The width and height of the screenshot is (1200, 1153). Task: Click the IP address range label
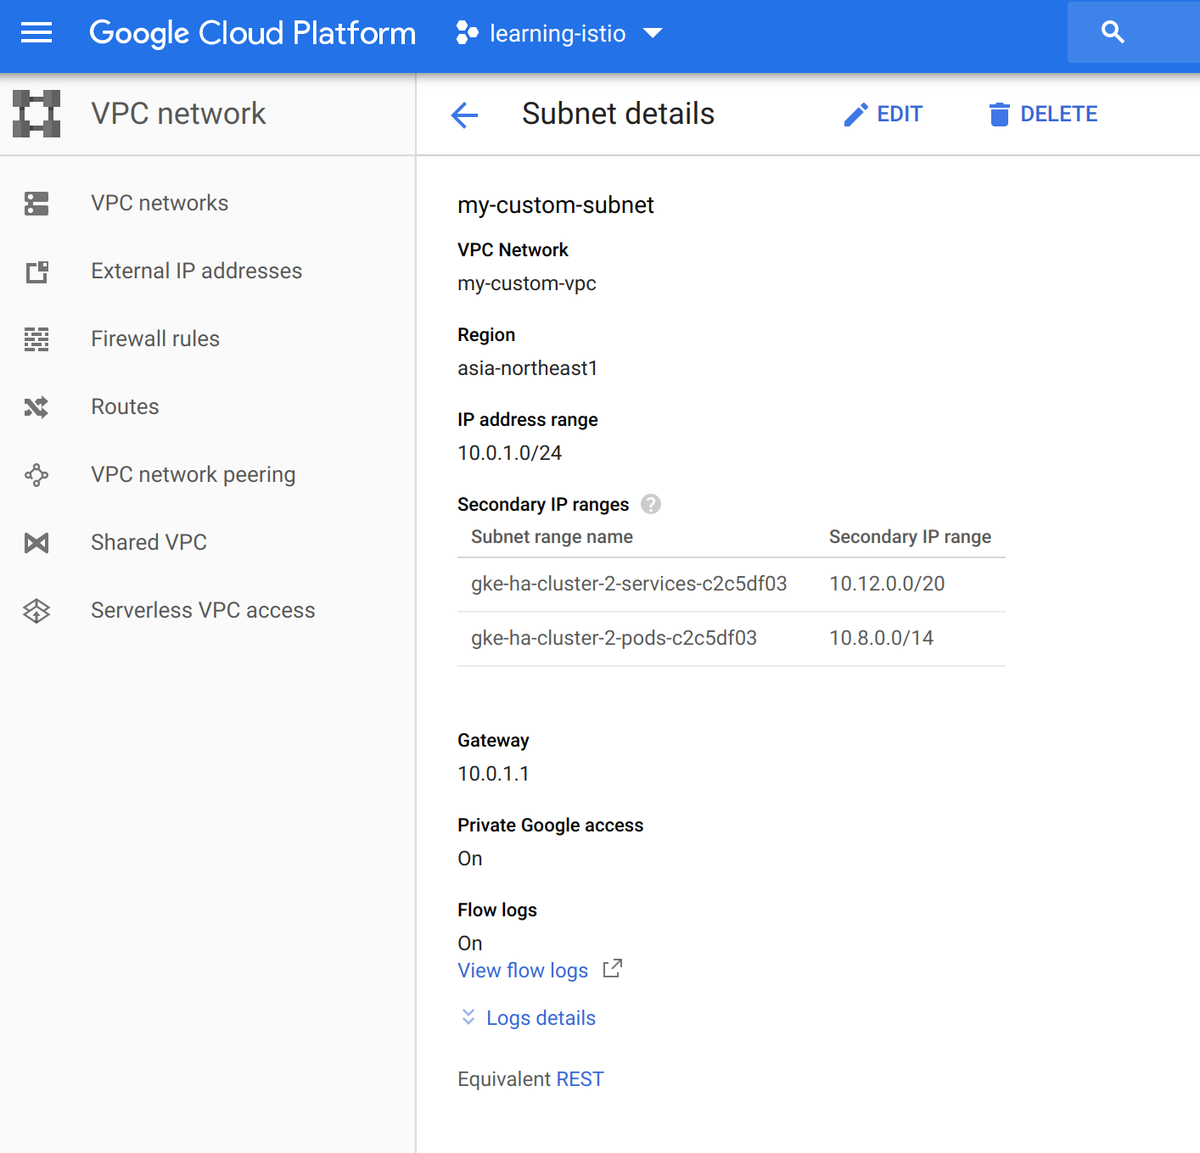[x=528, y=420]
